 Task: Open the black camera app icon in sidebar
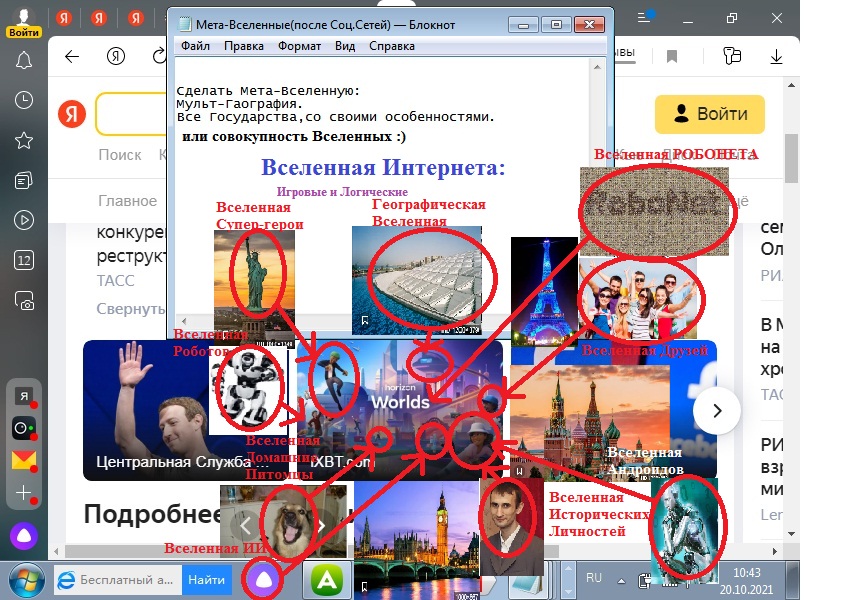(x=24, y=428)
